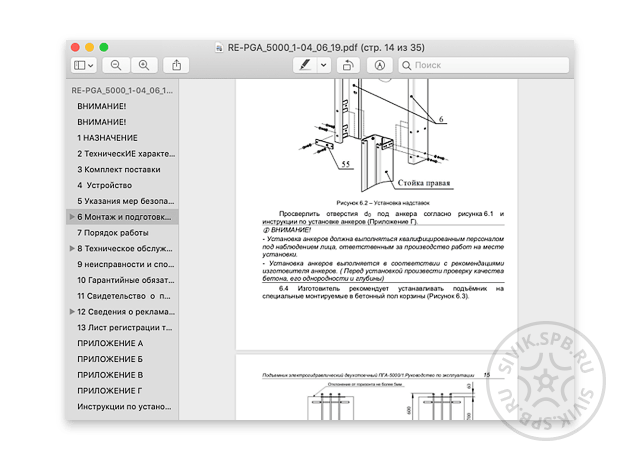The width and height of the screenshot is (642, 463).
Task: Jump to ПРИЛОЖЕНИЕ Б
Action: point(110,359)
